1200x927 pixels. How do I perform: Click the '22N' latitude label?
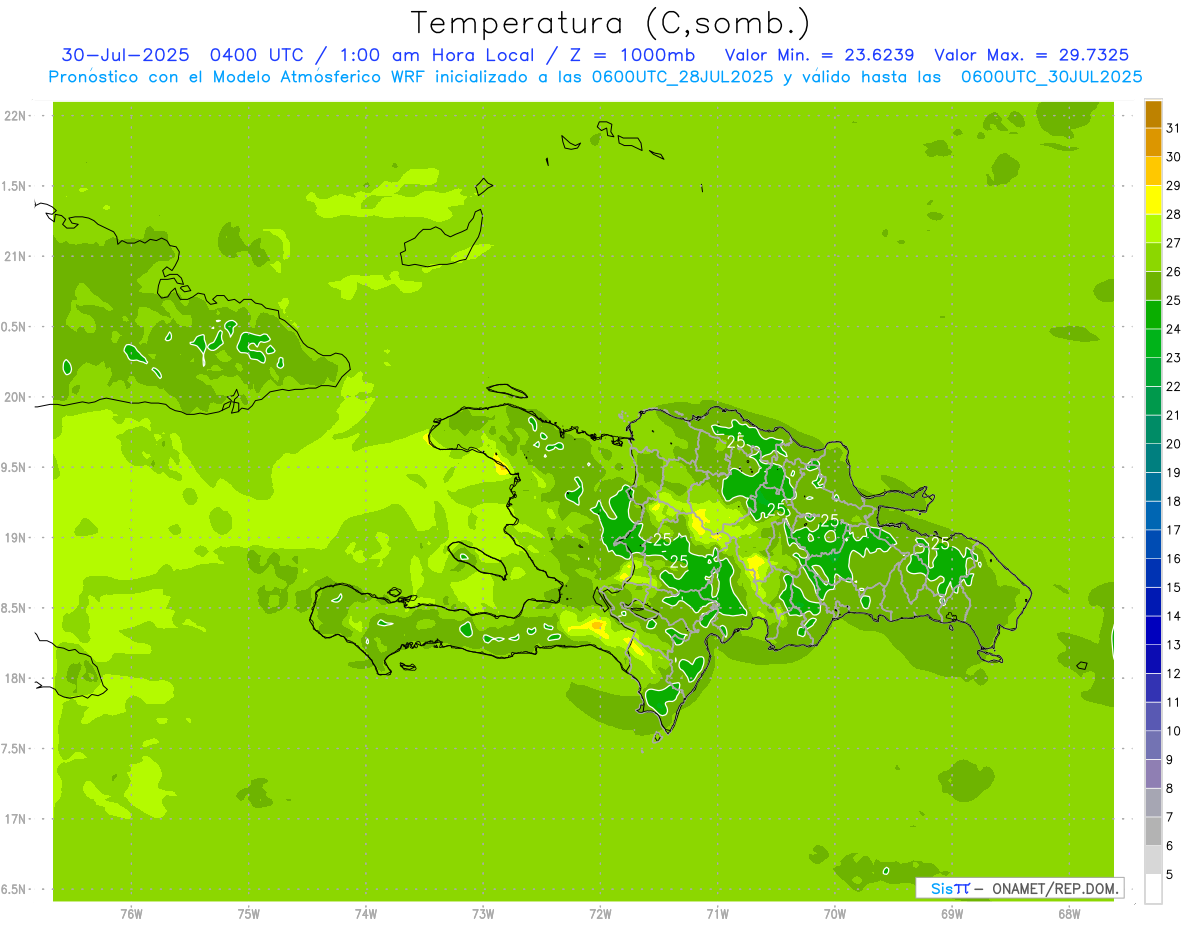(15, 116)
